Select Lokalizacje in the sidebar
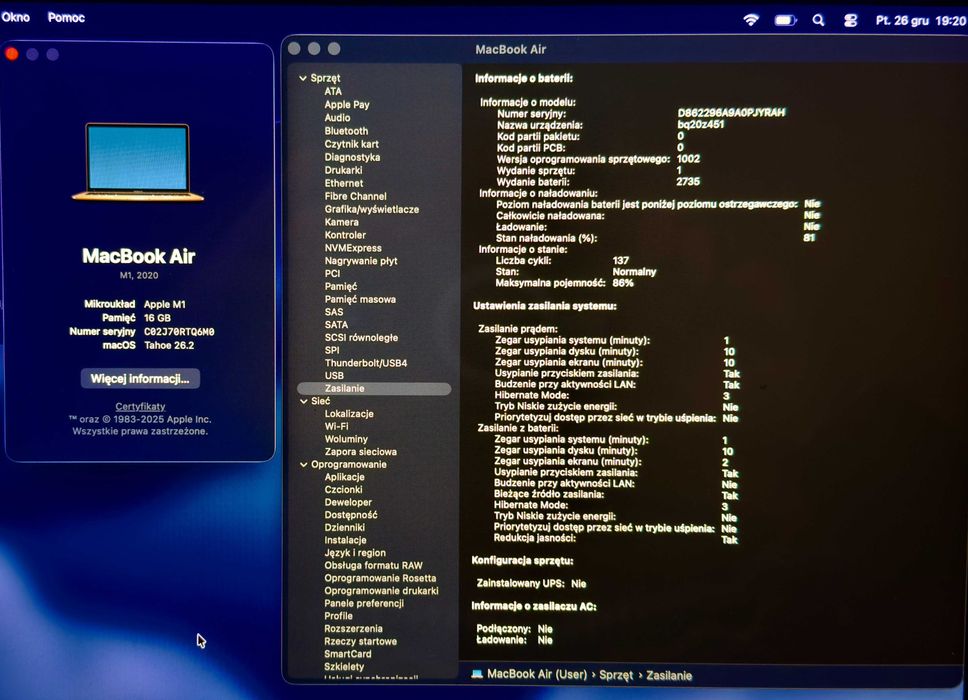Viewport: 968px width, 700px height. tap(349, 414)
